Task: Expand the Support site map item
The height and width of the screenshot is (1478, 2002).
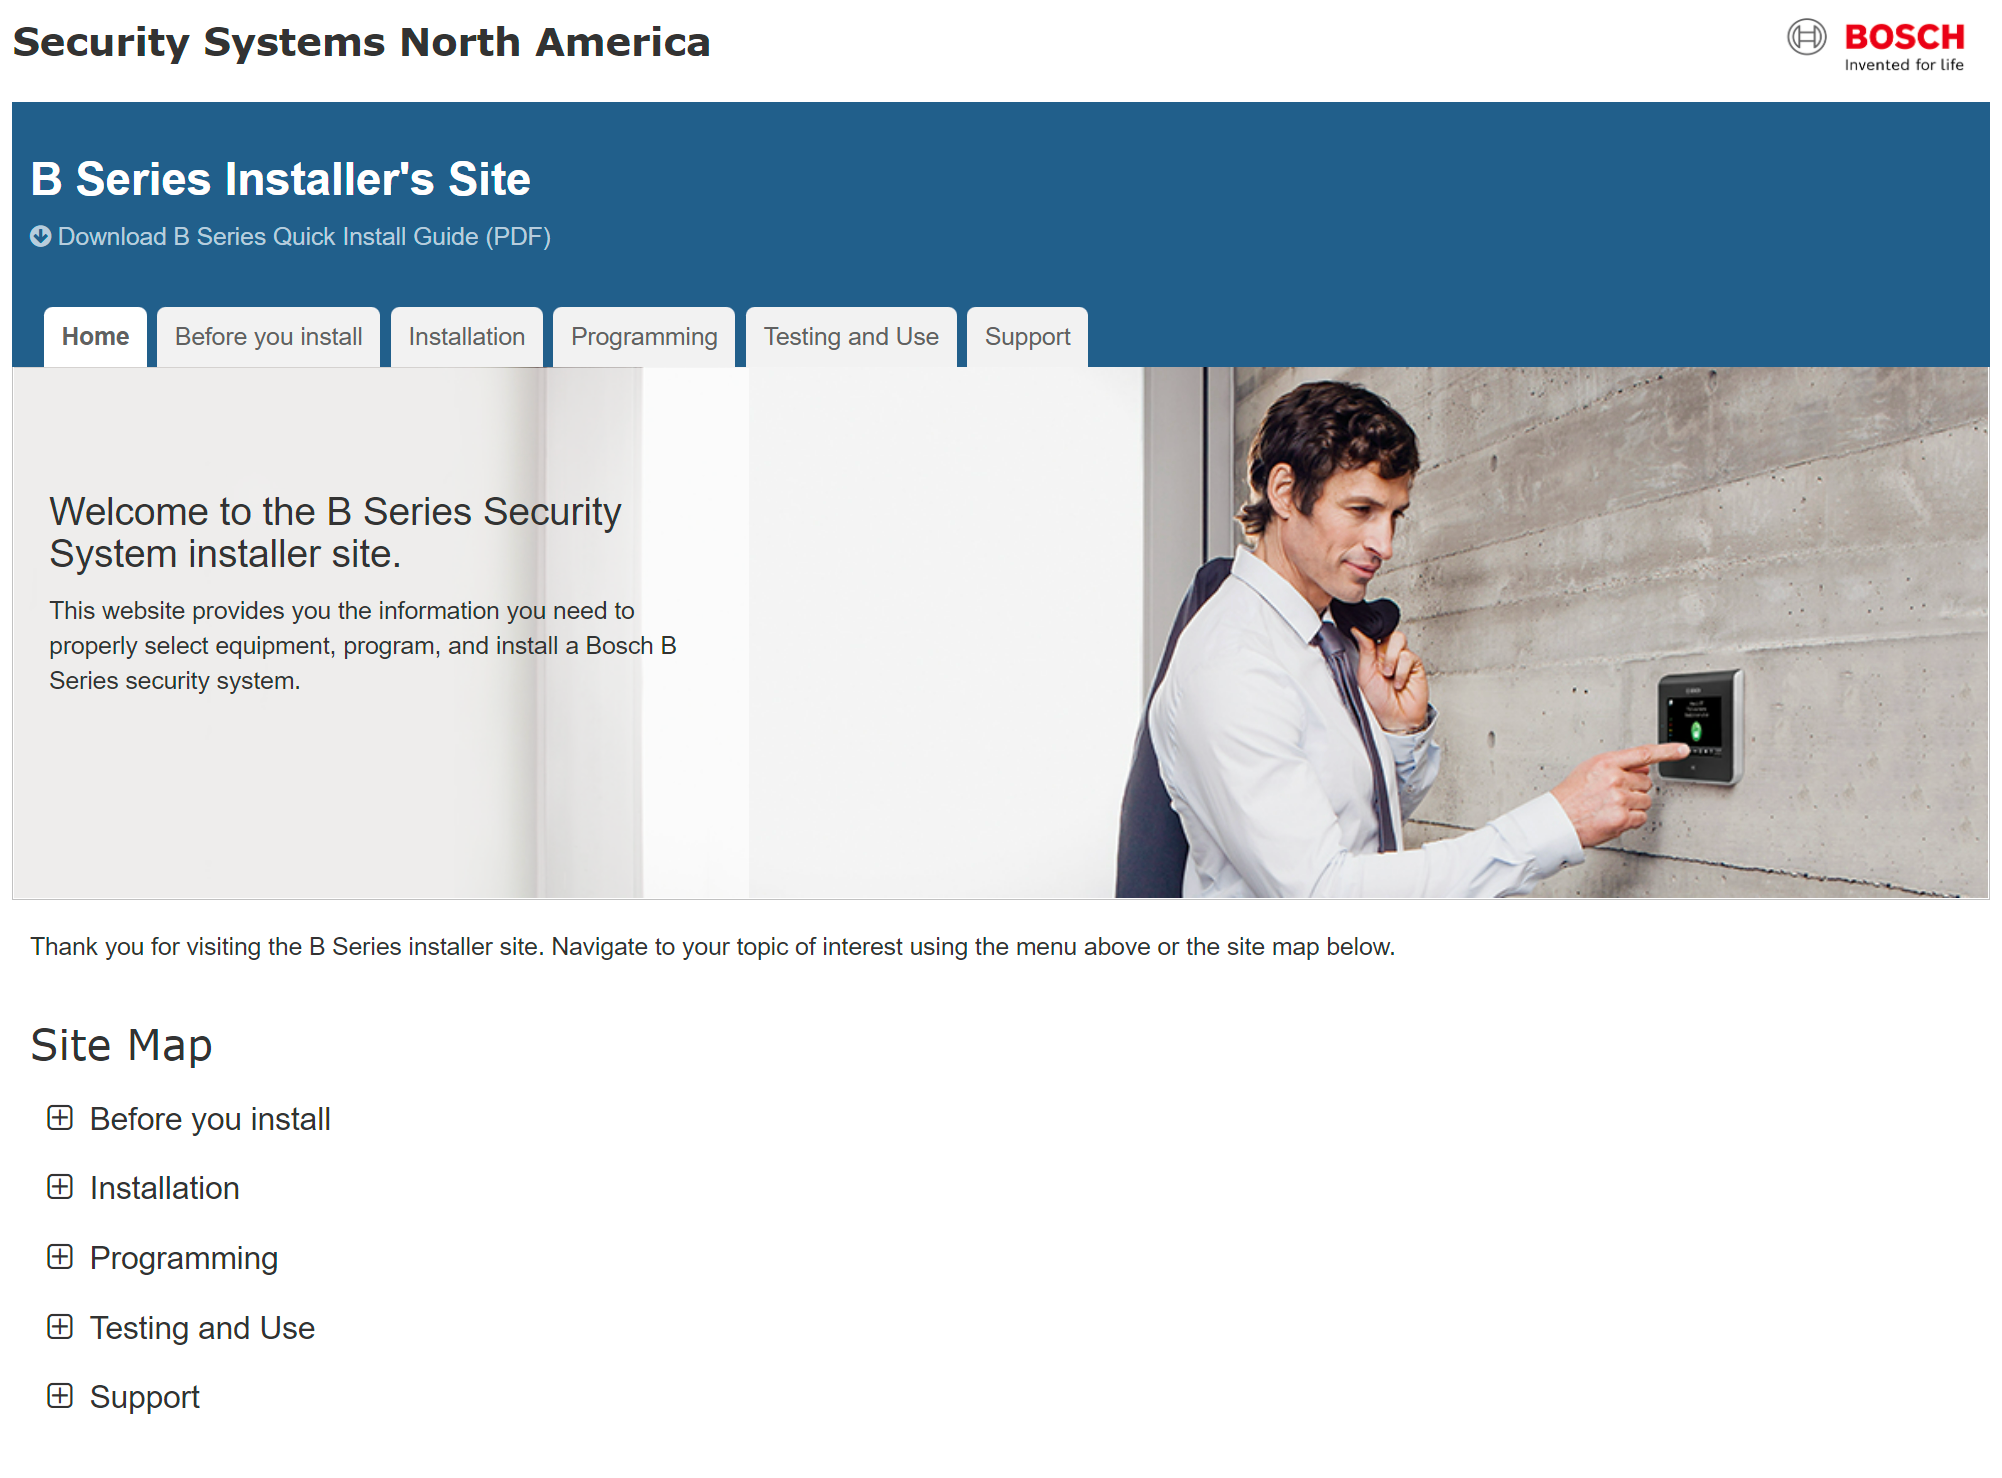Action: pyautogui.click(x=58, y=1396)
